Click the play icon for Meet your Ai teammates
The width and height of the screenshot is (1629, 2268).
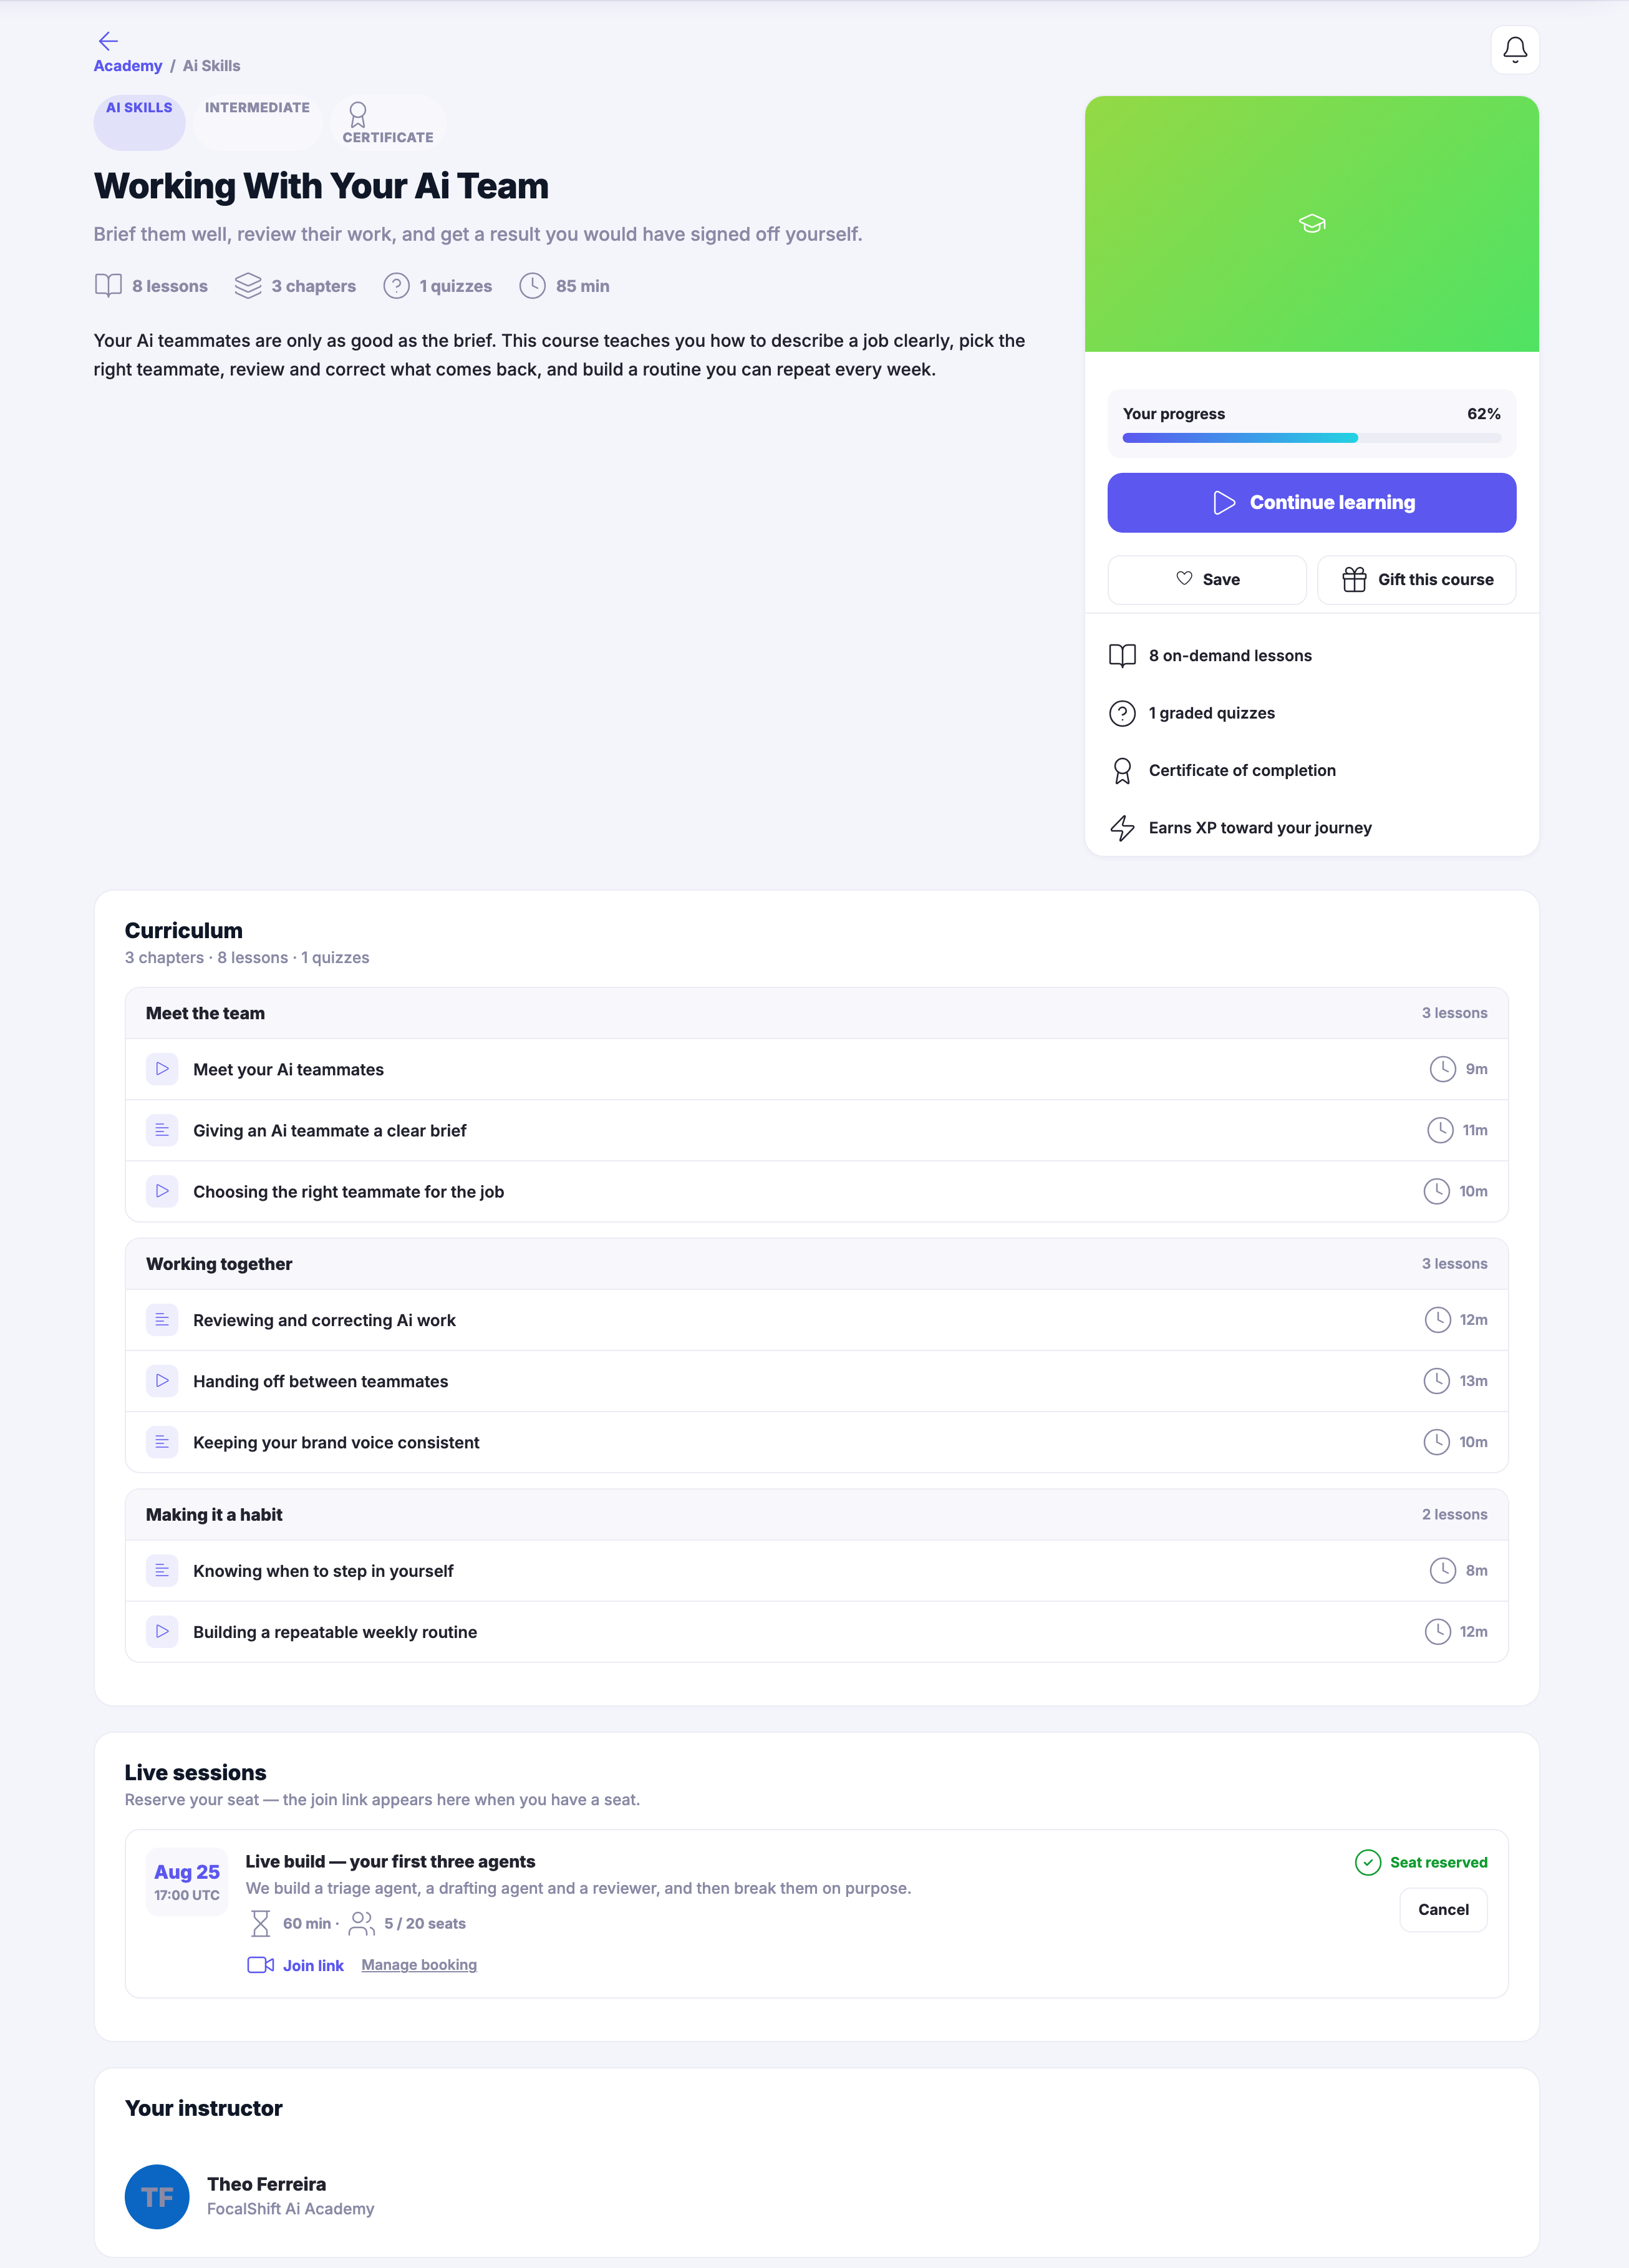point(162,1069)
